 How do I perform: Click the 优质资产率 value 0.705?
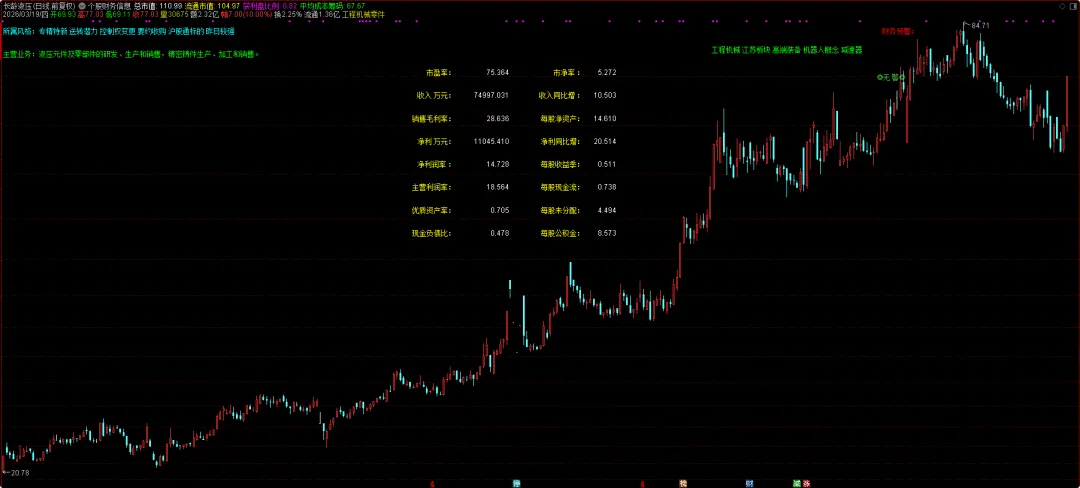[499, 210]
